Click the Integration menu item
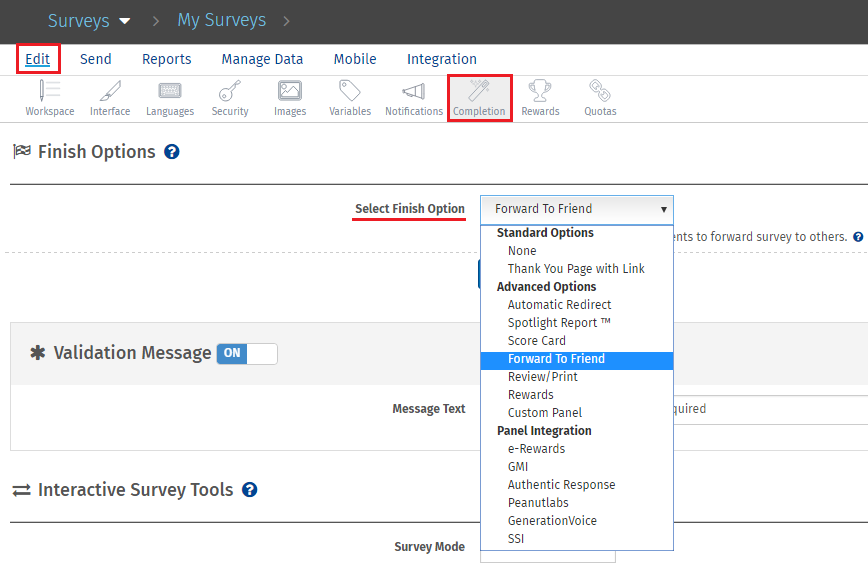The height and width of the screenshot is (567, 868). click(441, 59)
